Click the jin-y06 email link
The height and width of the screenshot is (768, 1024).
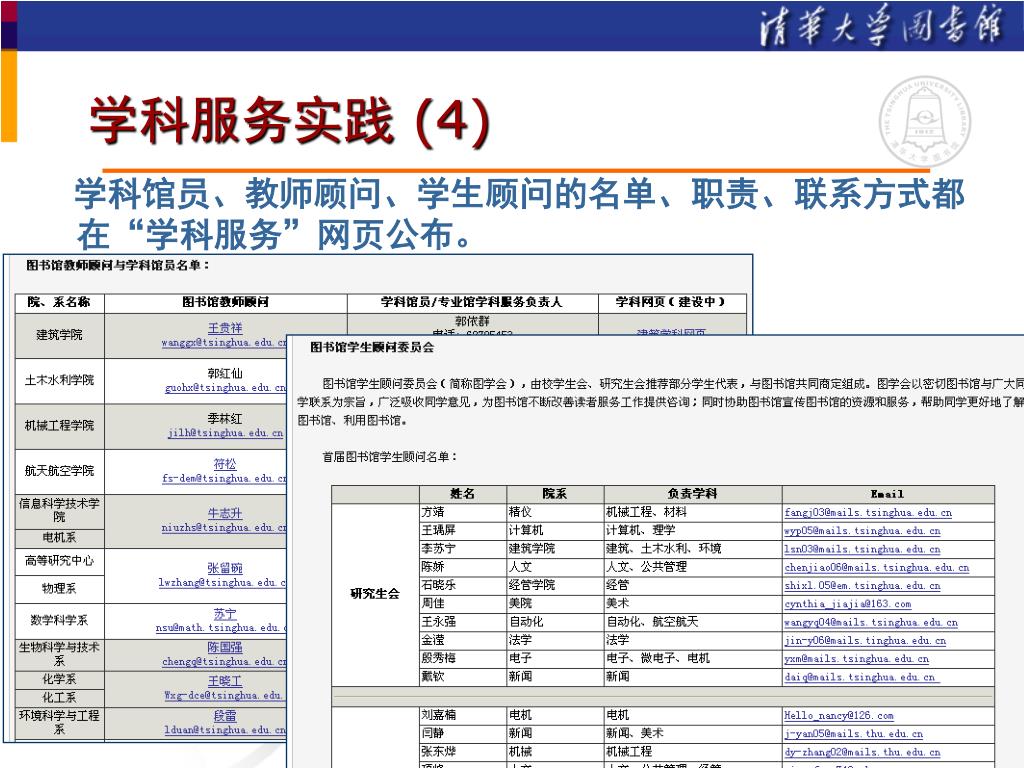(x=865, y=641)
